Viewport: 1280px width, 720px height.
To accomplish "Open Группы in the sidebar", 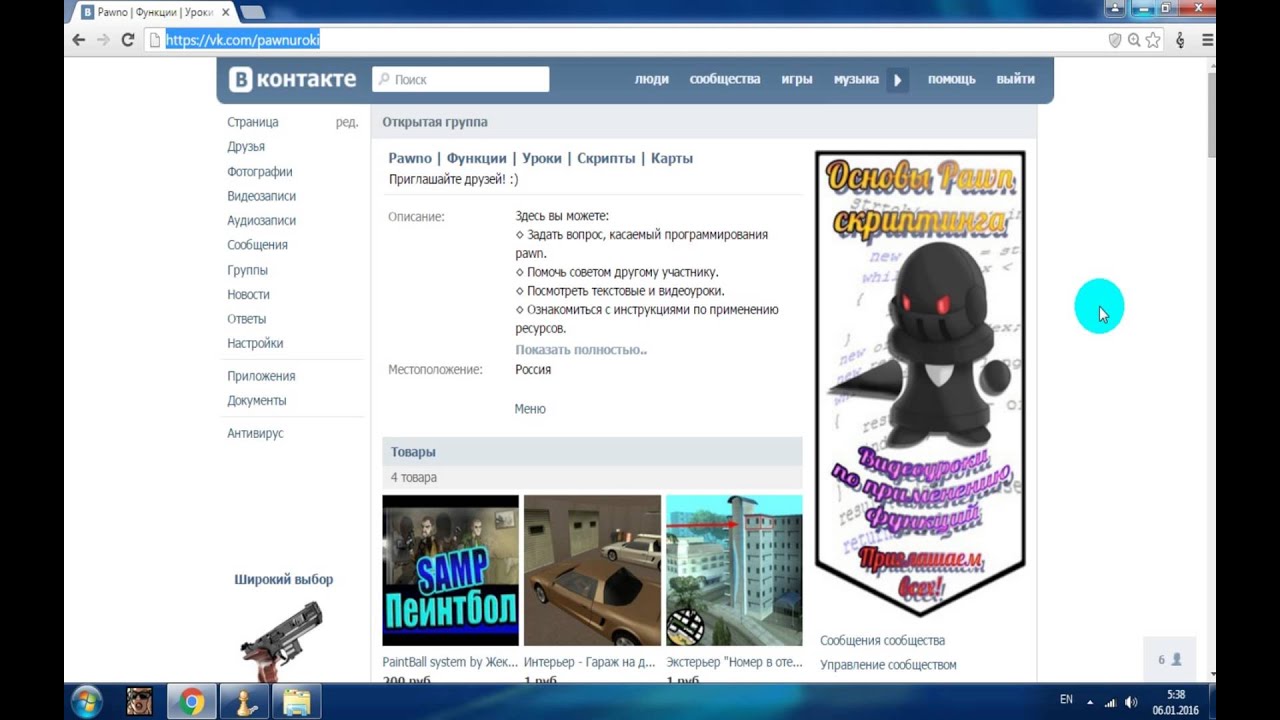I will tap(247, 270).
